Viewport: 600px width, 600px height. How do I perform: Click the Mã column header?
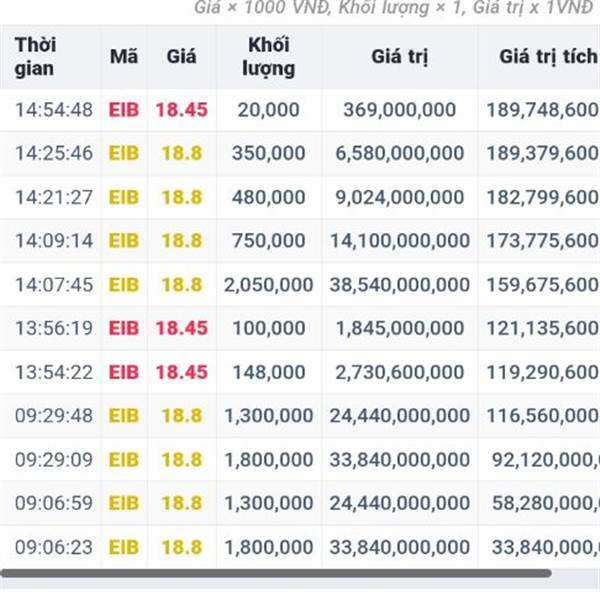124,57
